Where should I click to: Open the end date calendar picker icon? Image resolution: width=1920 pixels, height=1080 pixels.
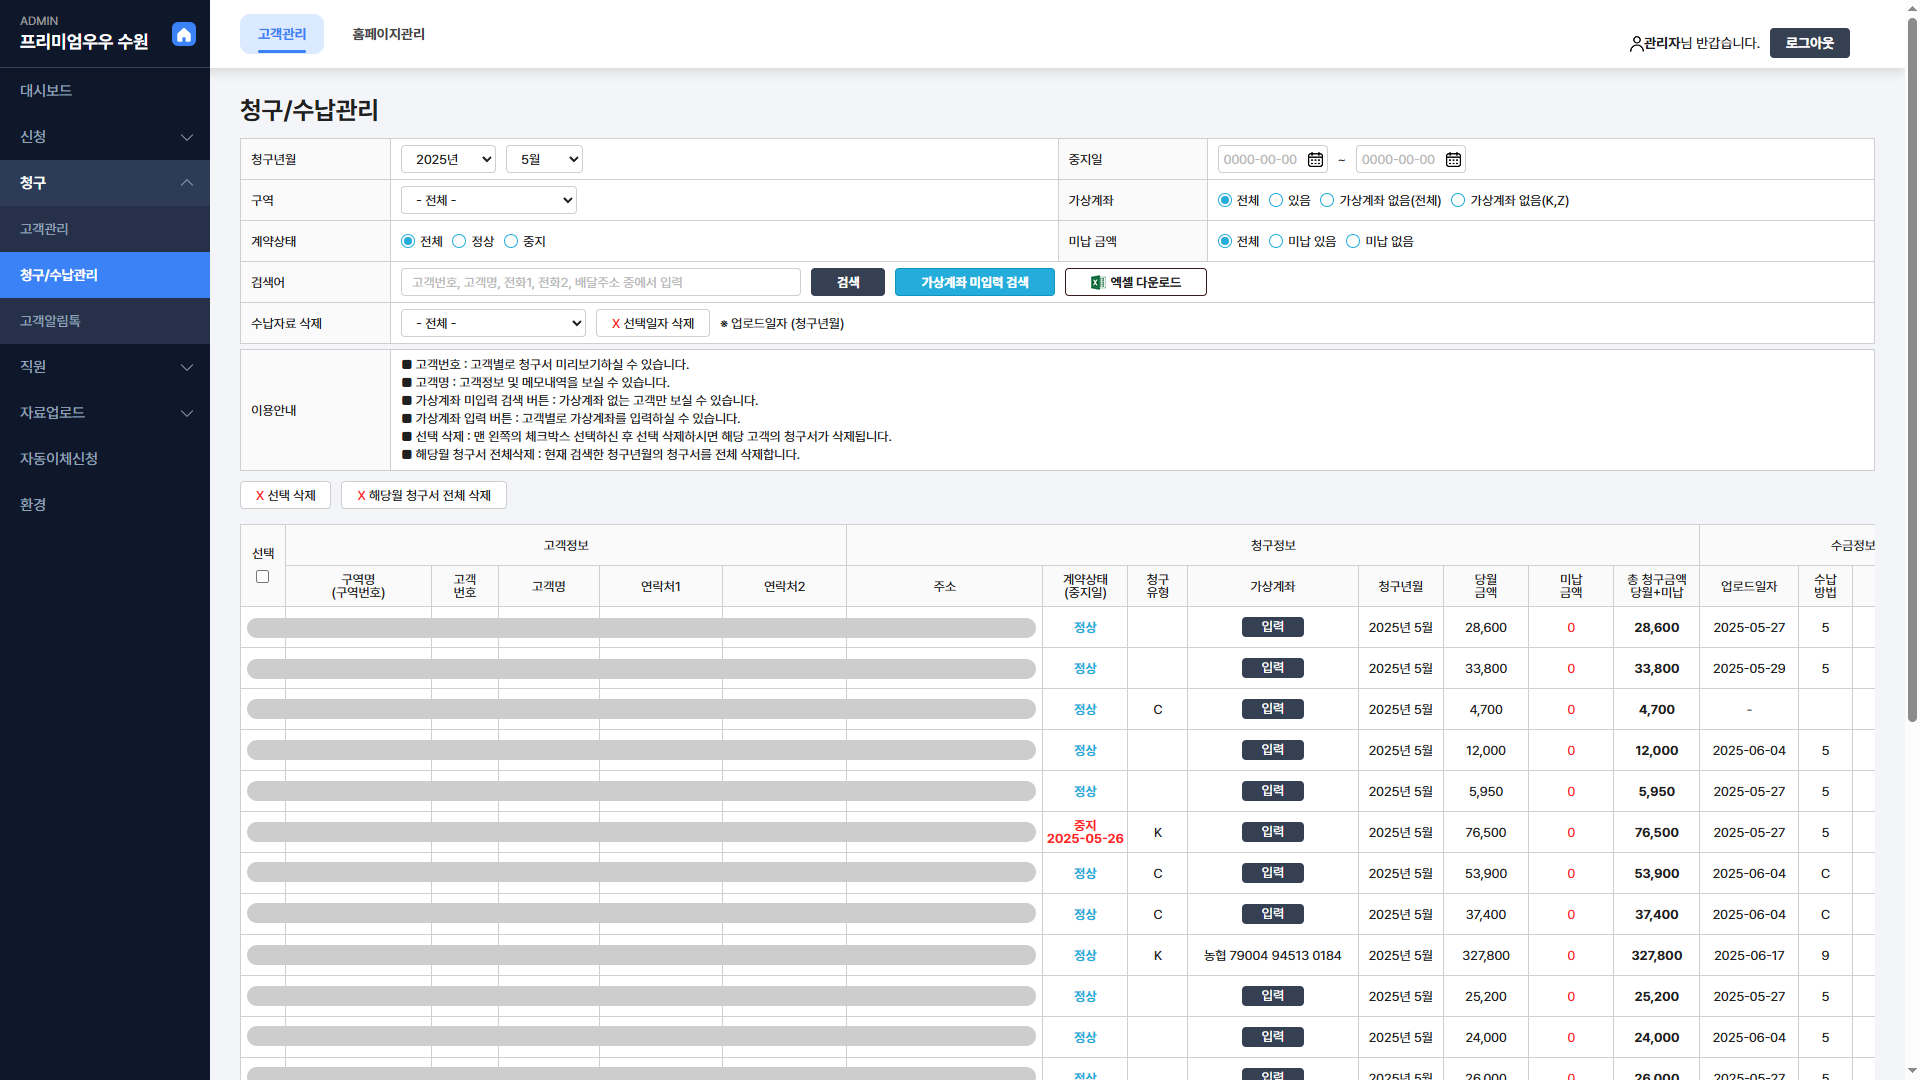pyautogui.click(x=1453, y=160)
